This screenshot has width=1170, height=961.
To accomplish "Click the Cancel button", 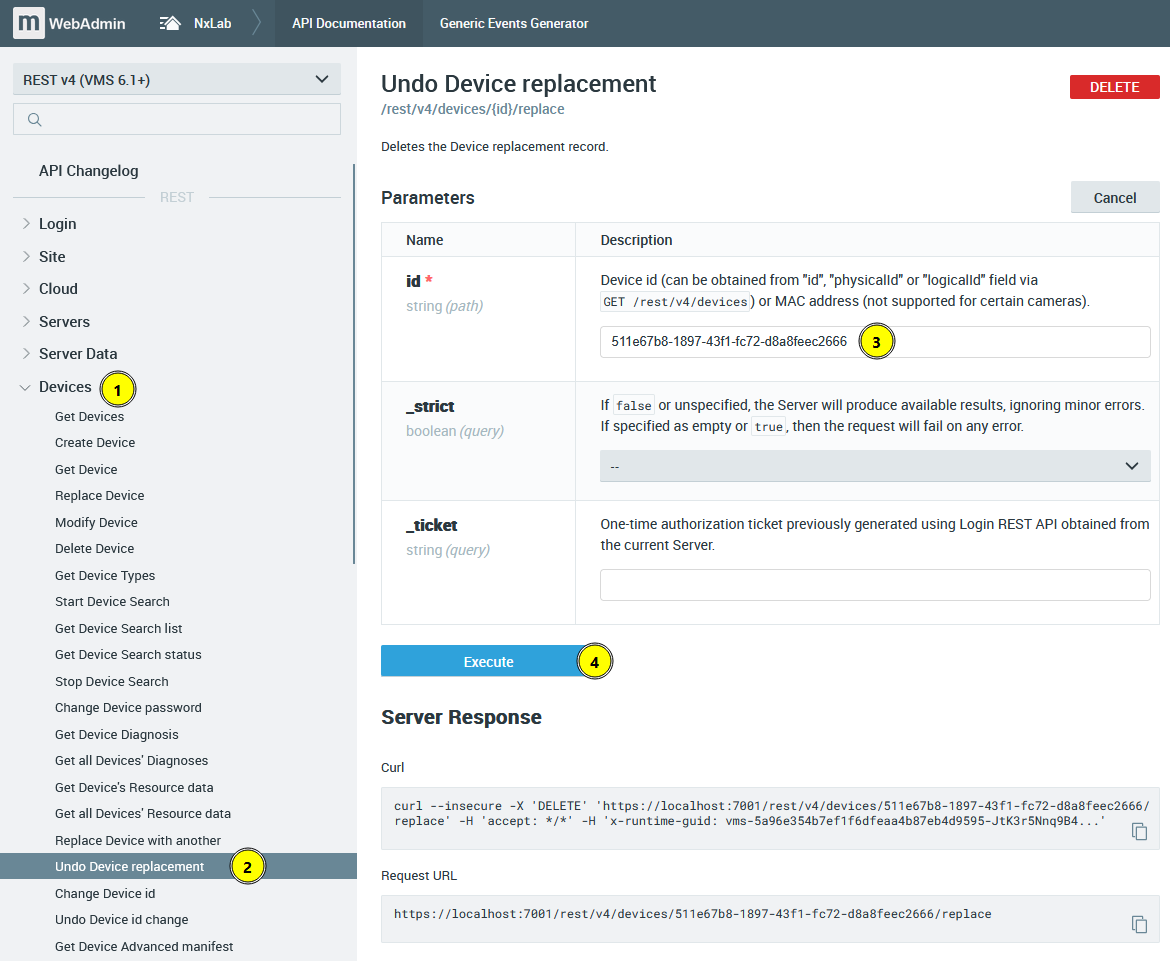I will point(1115,198).
